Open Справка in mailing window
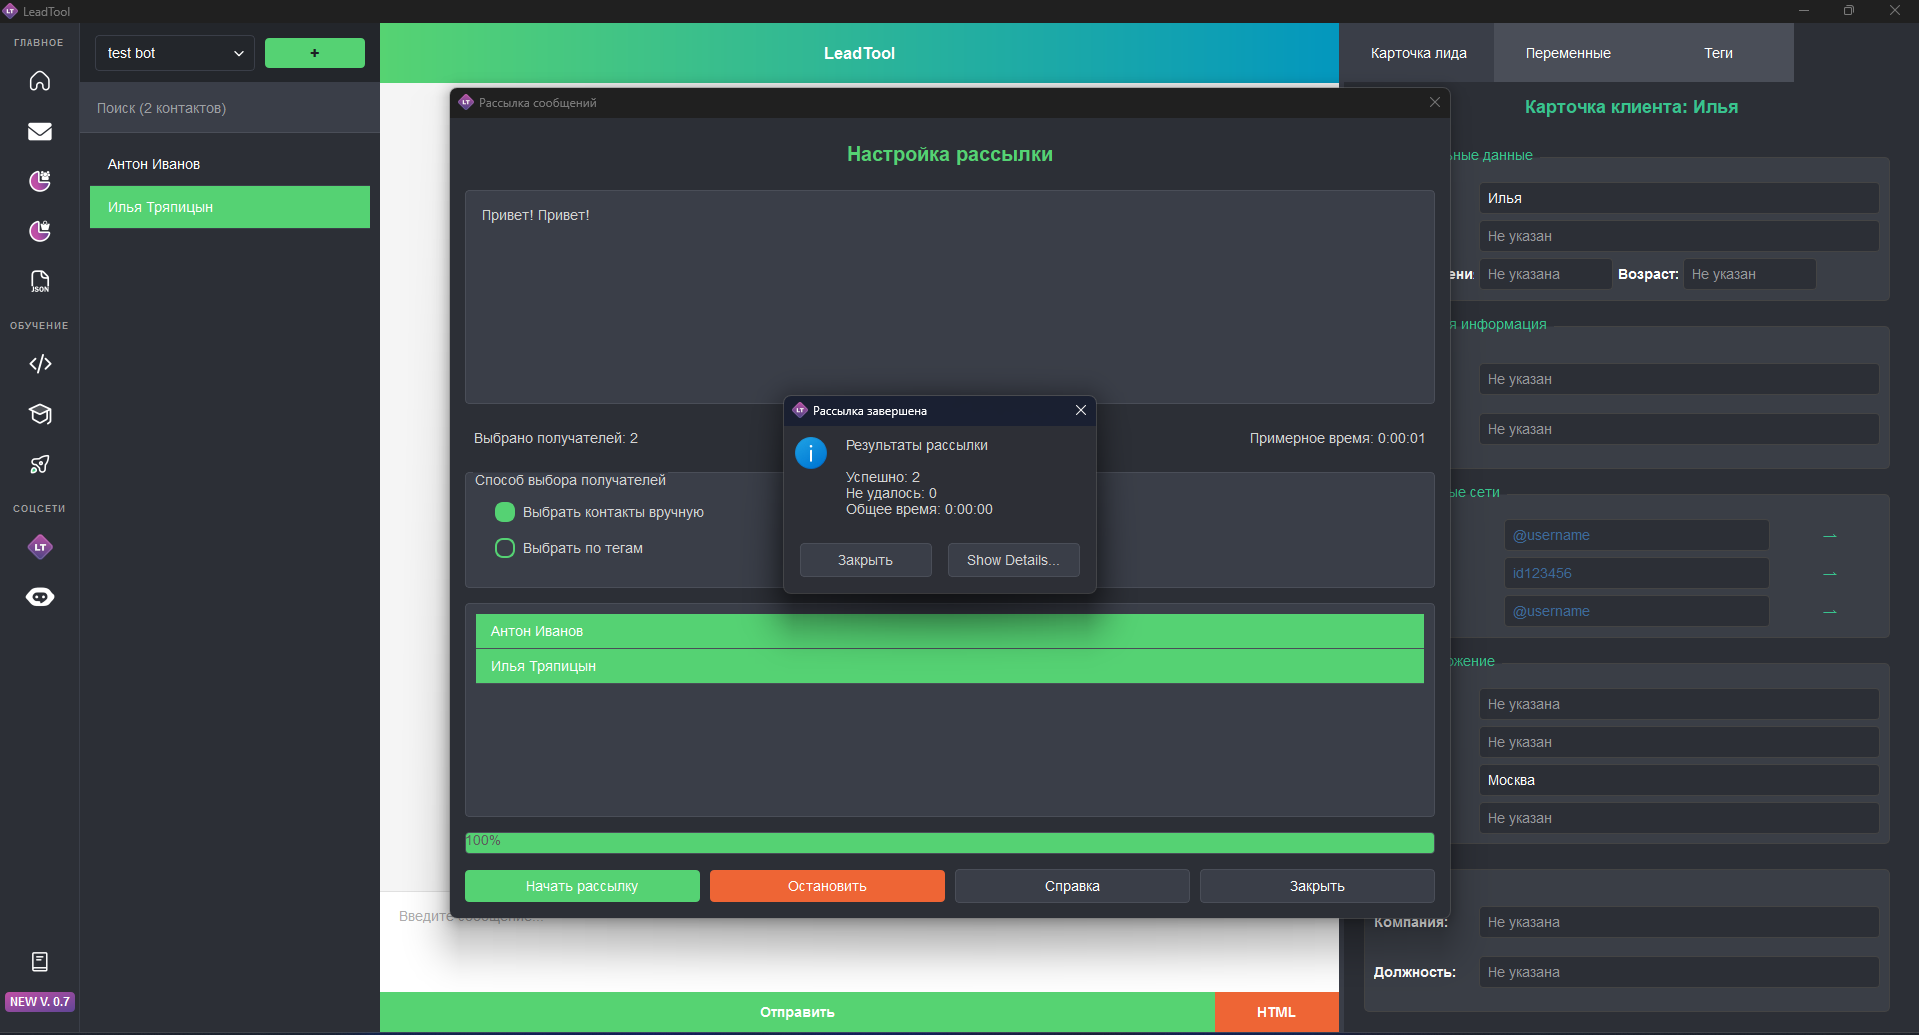The height and width of the screenshot is (1035, 1919). coord(1072,886)
